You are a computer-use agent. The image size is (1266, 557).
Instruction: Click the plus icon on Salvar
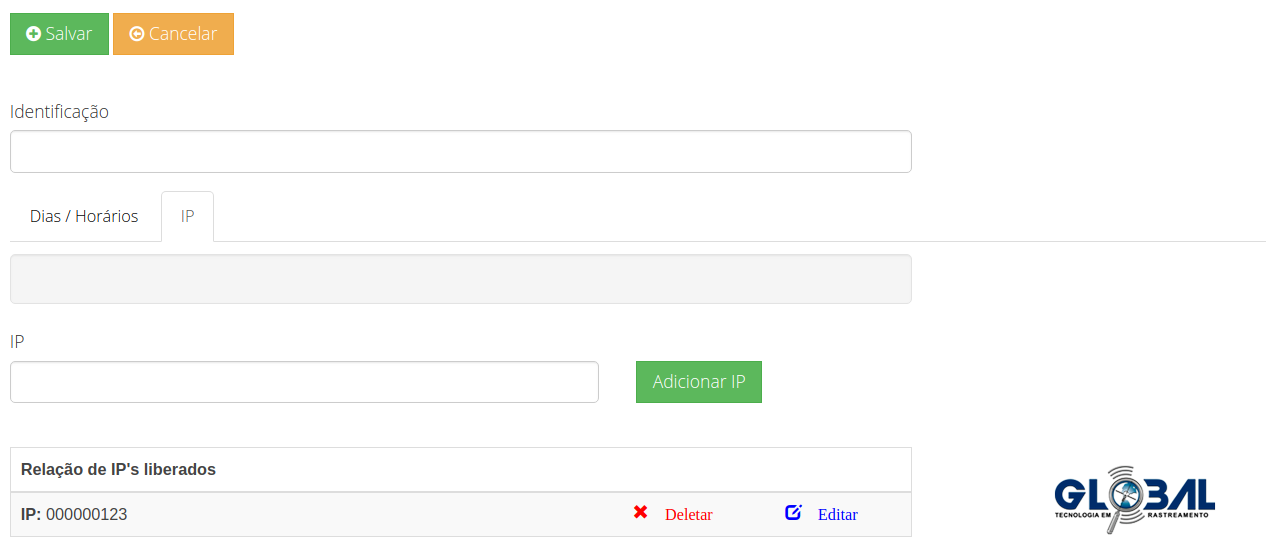(x=33, y=34)
